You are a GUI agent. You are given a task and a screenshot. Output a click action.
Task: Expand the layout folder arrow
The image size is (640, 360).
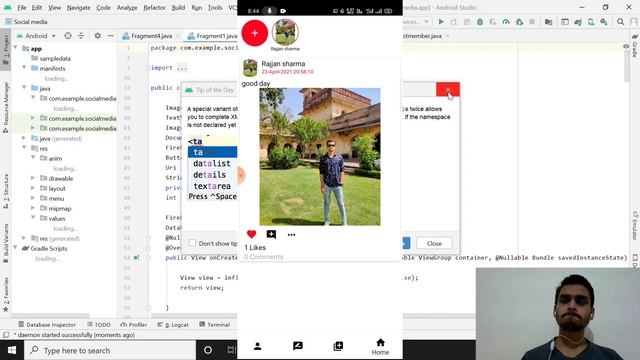(33, 188)
